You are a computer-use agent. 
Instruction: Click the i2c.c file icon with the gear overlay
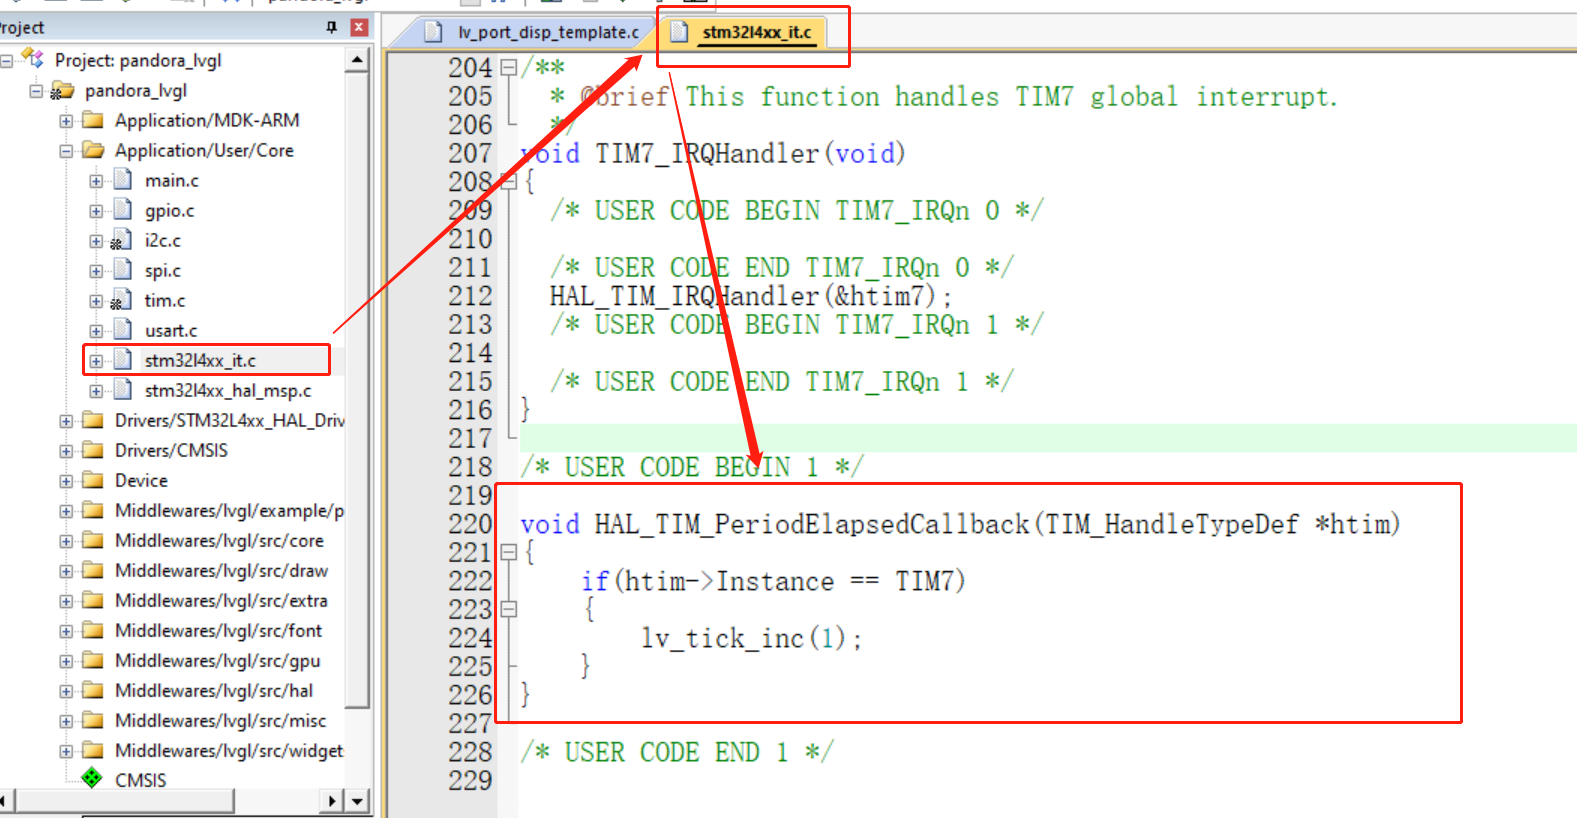[x=121, y=240]
